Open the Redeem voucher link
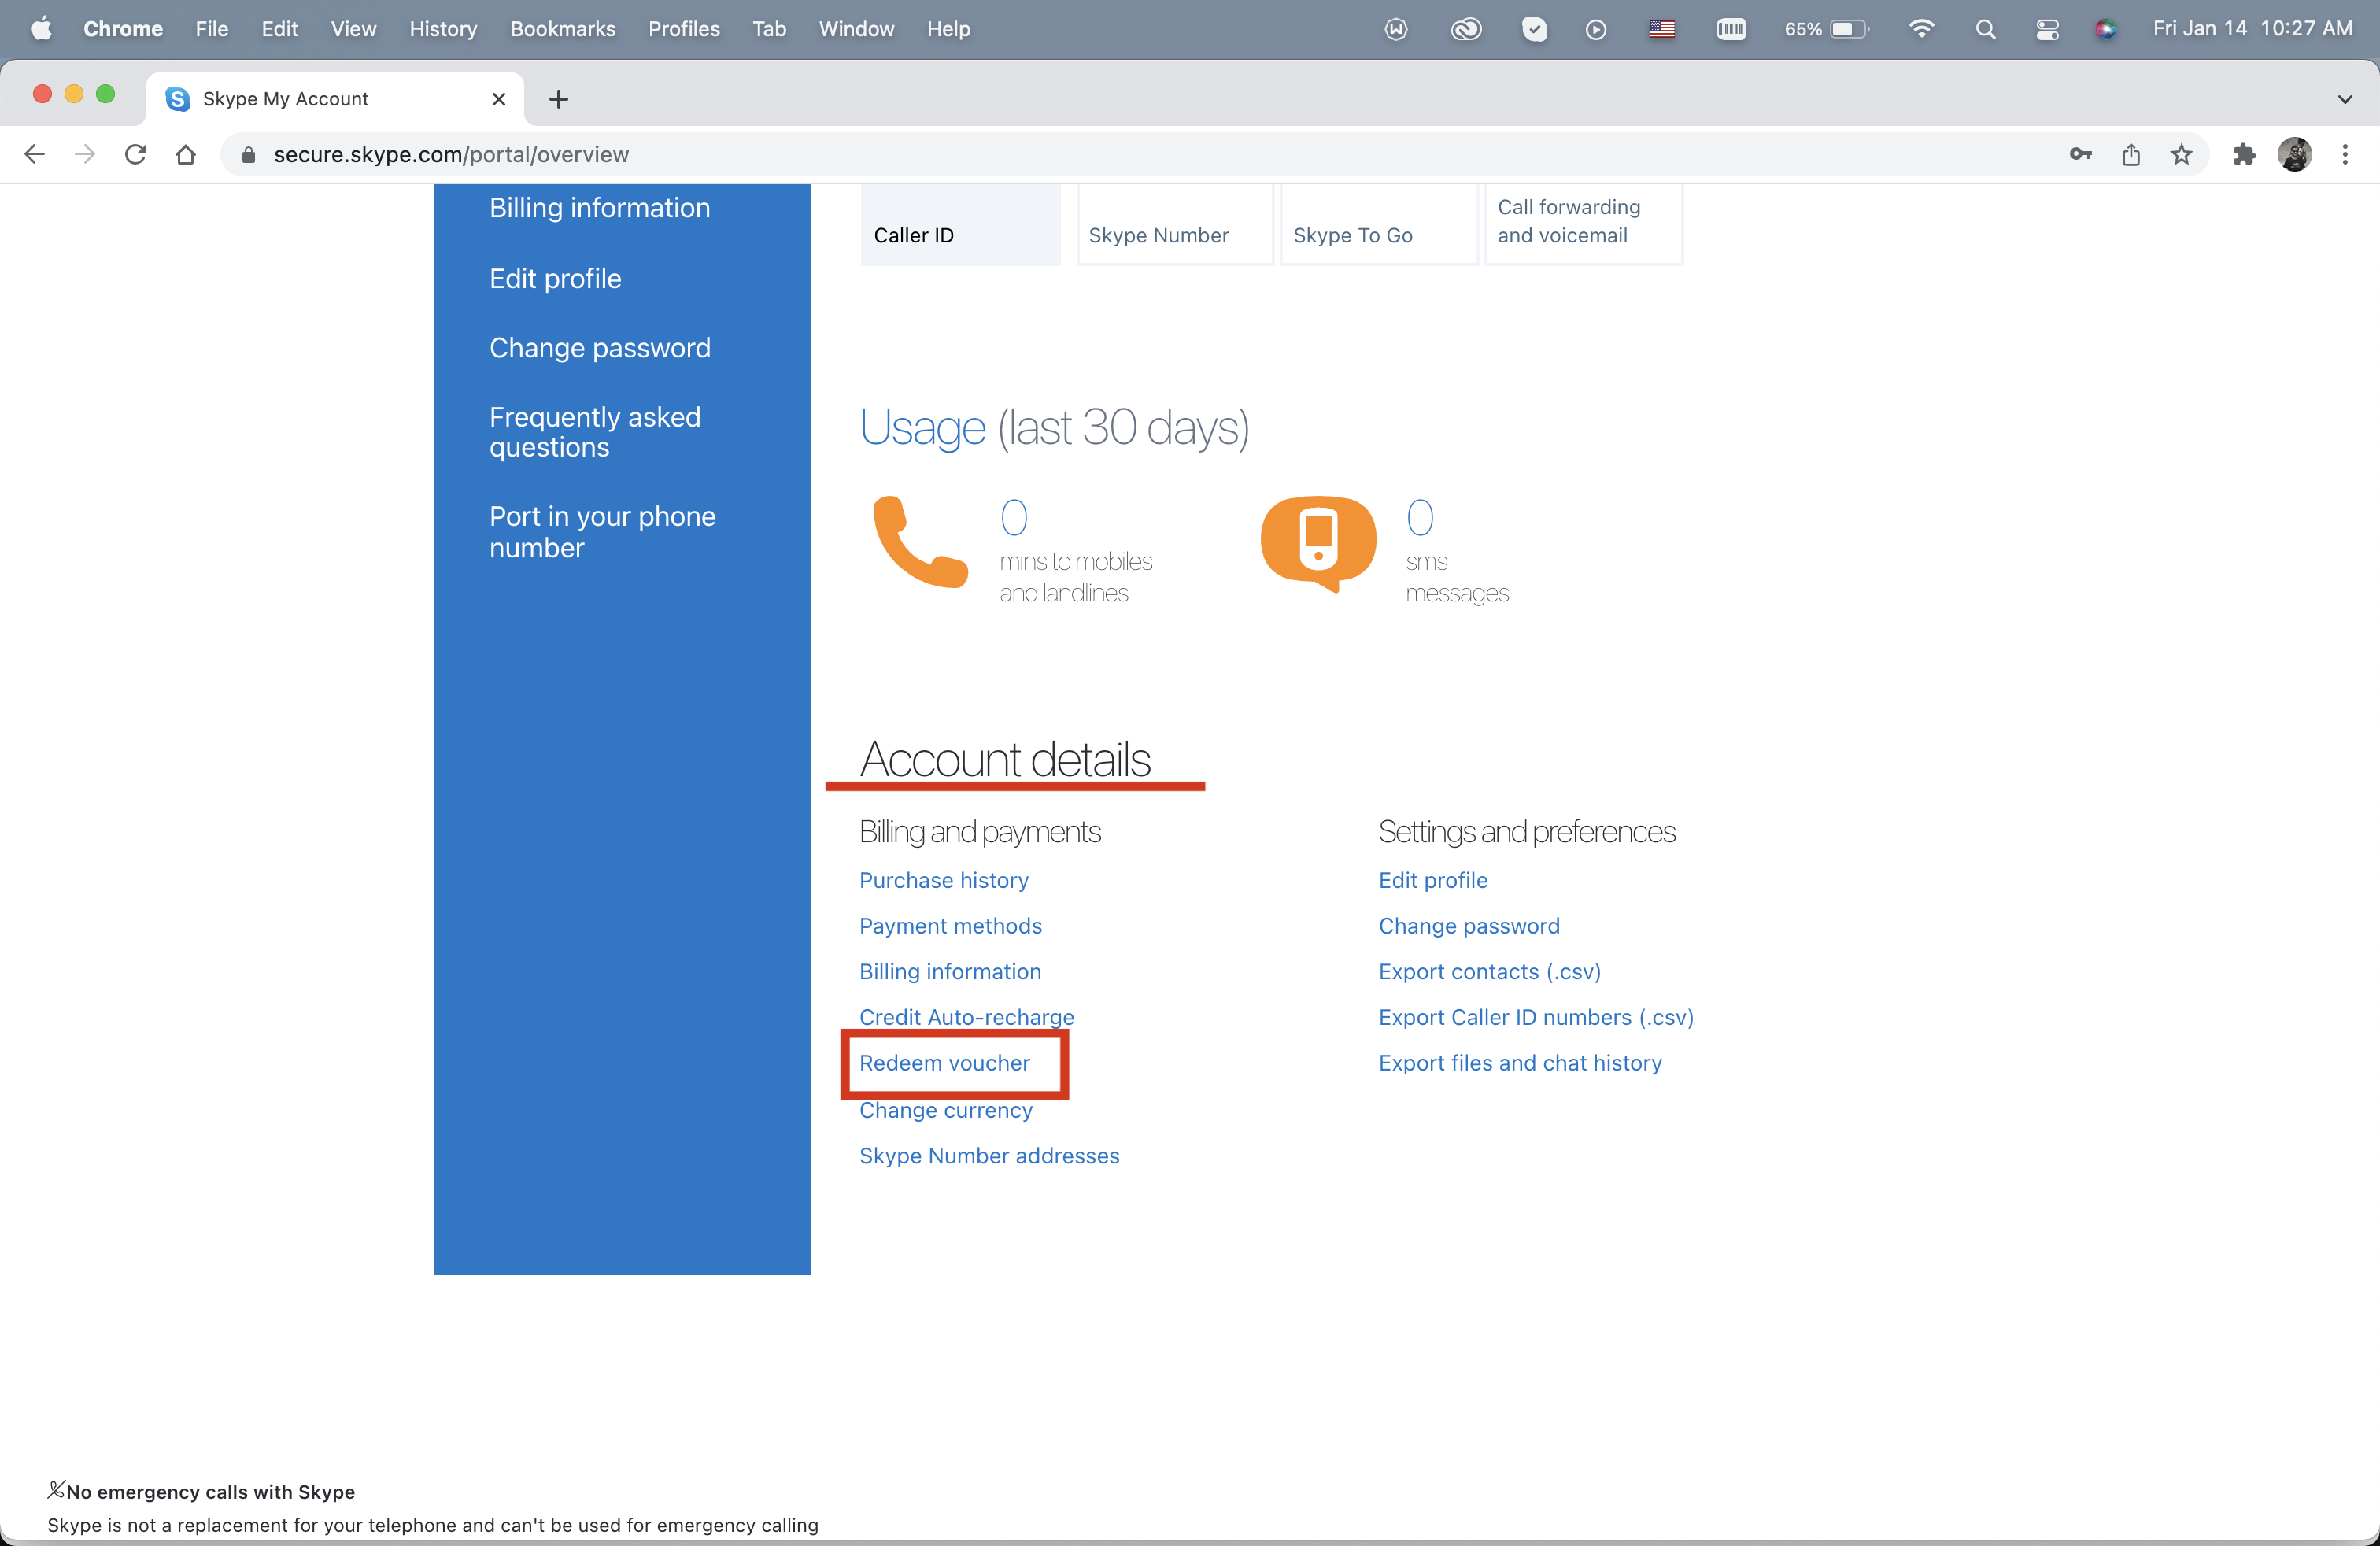The width and height of the screenshot is (2380, 1546). point(944,1063)
